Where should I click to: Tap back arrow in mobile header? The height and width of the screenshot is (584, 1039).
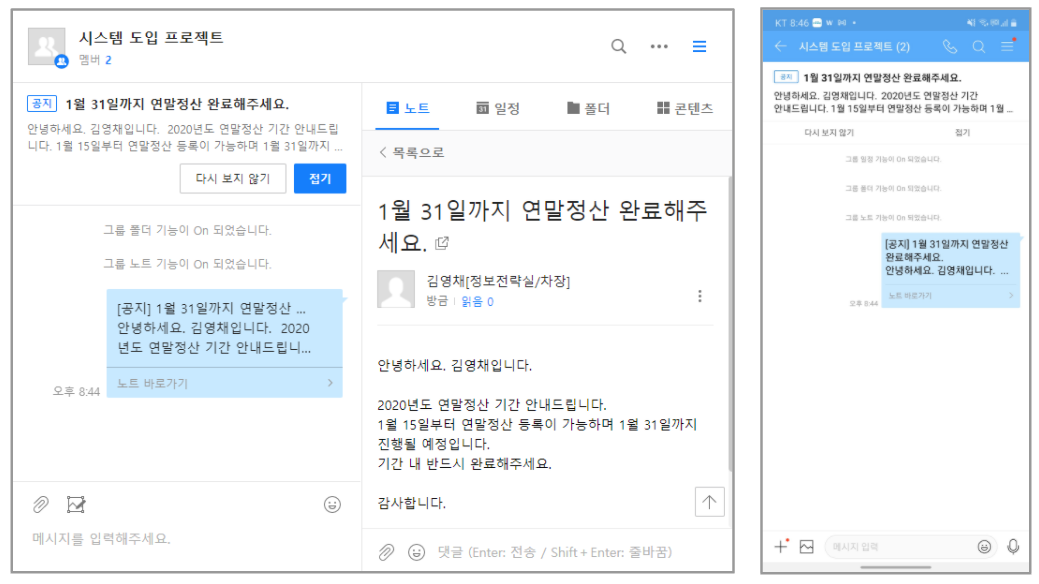coord(781,46)
